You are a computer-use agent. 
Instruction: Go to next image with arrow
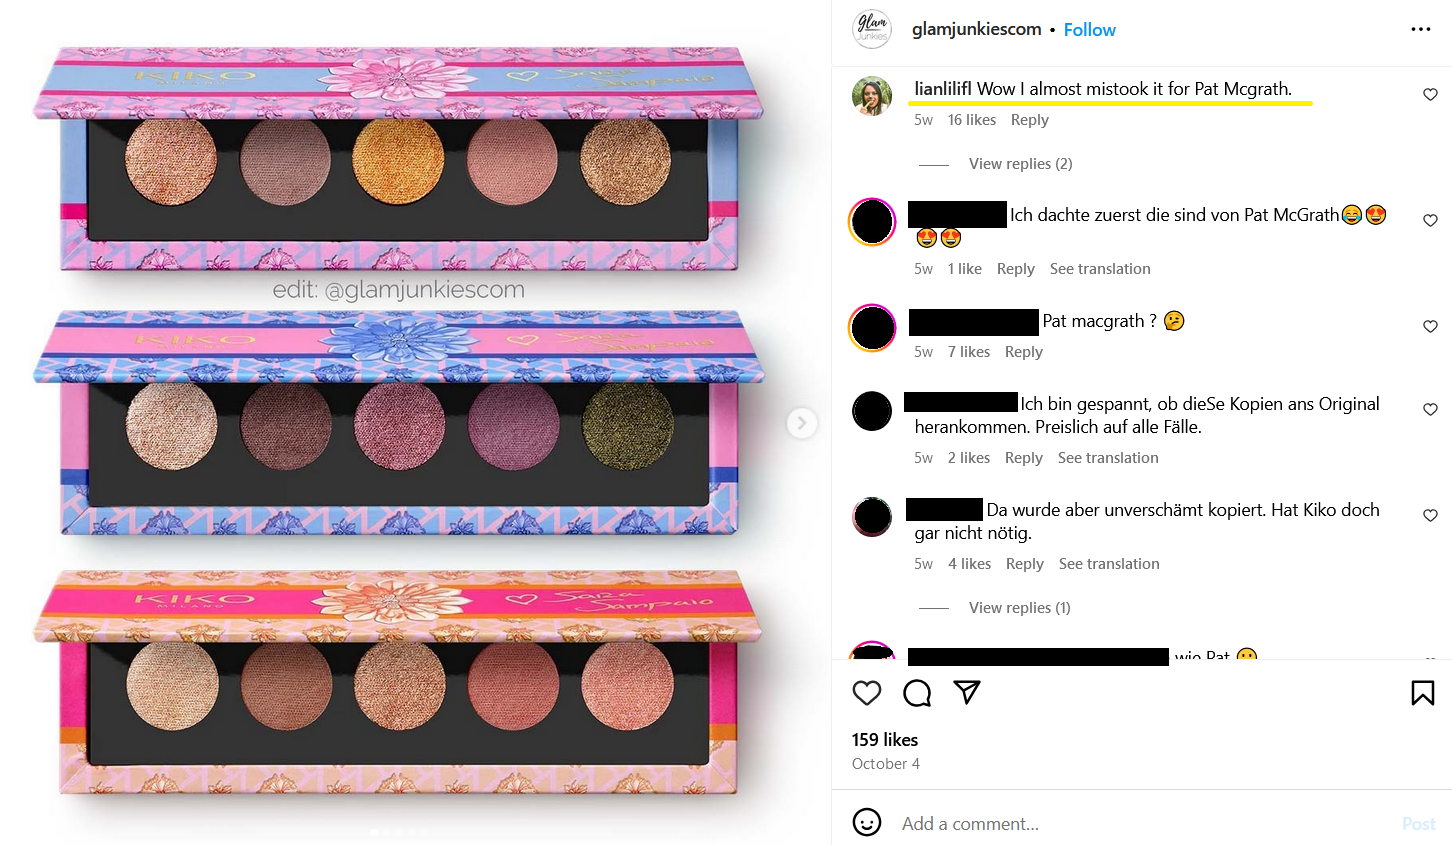801,423
